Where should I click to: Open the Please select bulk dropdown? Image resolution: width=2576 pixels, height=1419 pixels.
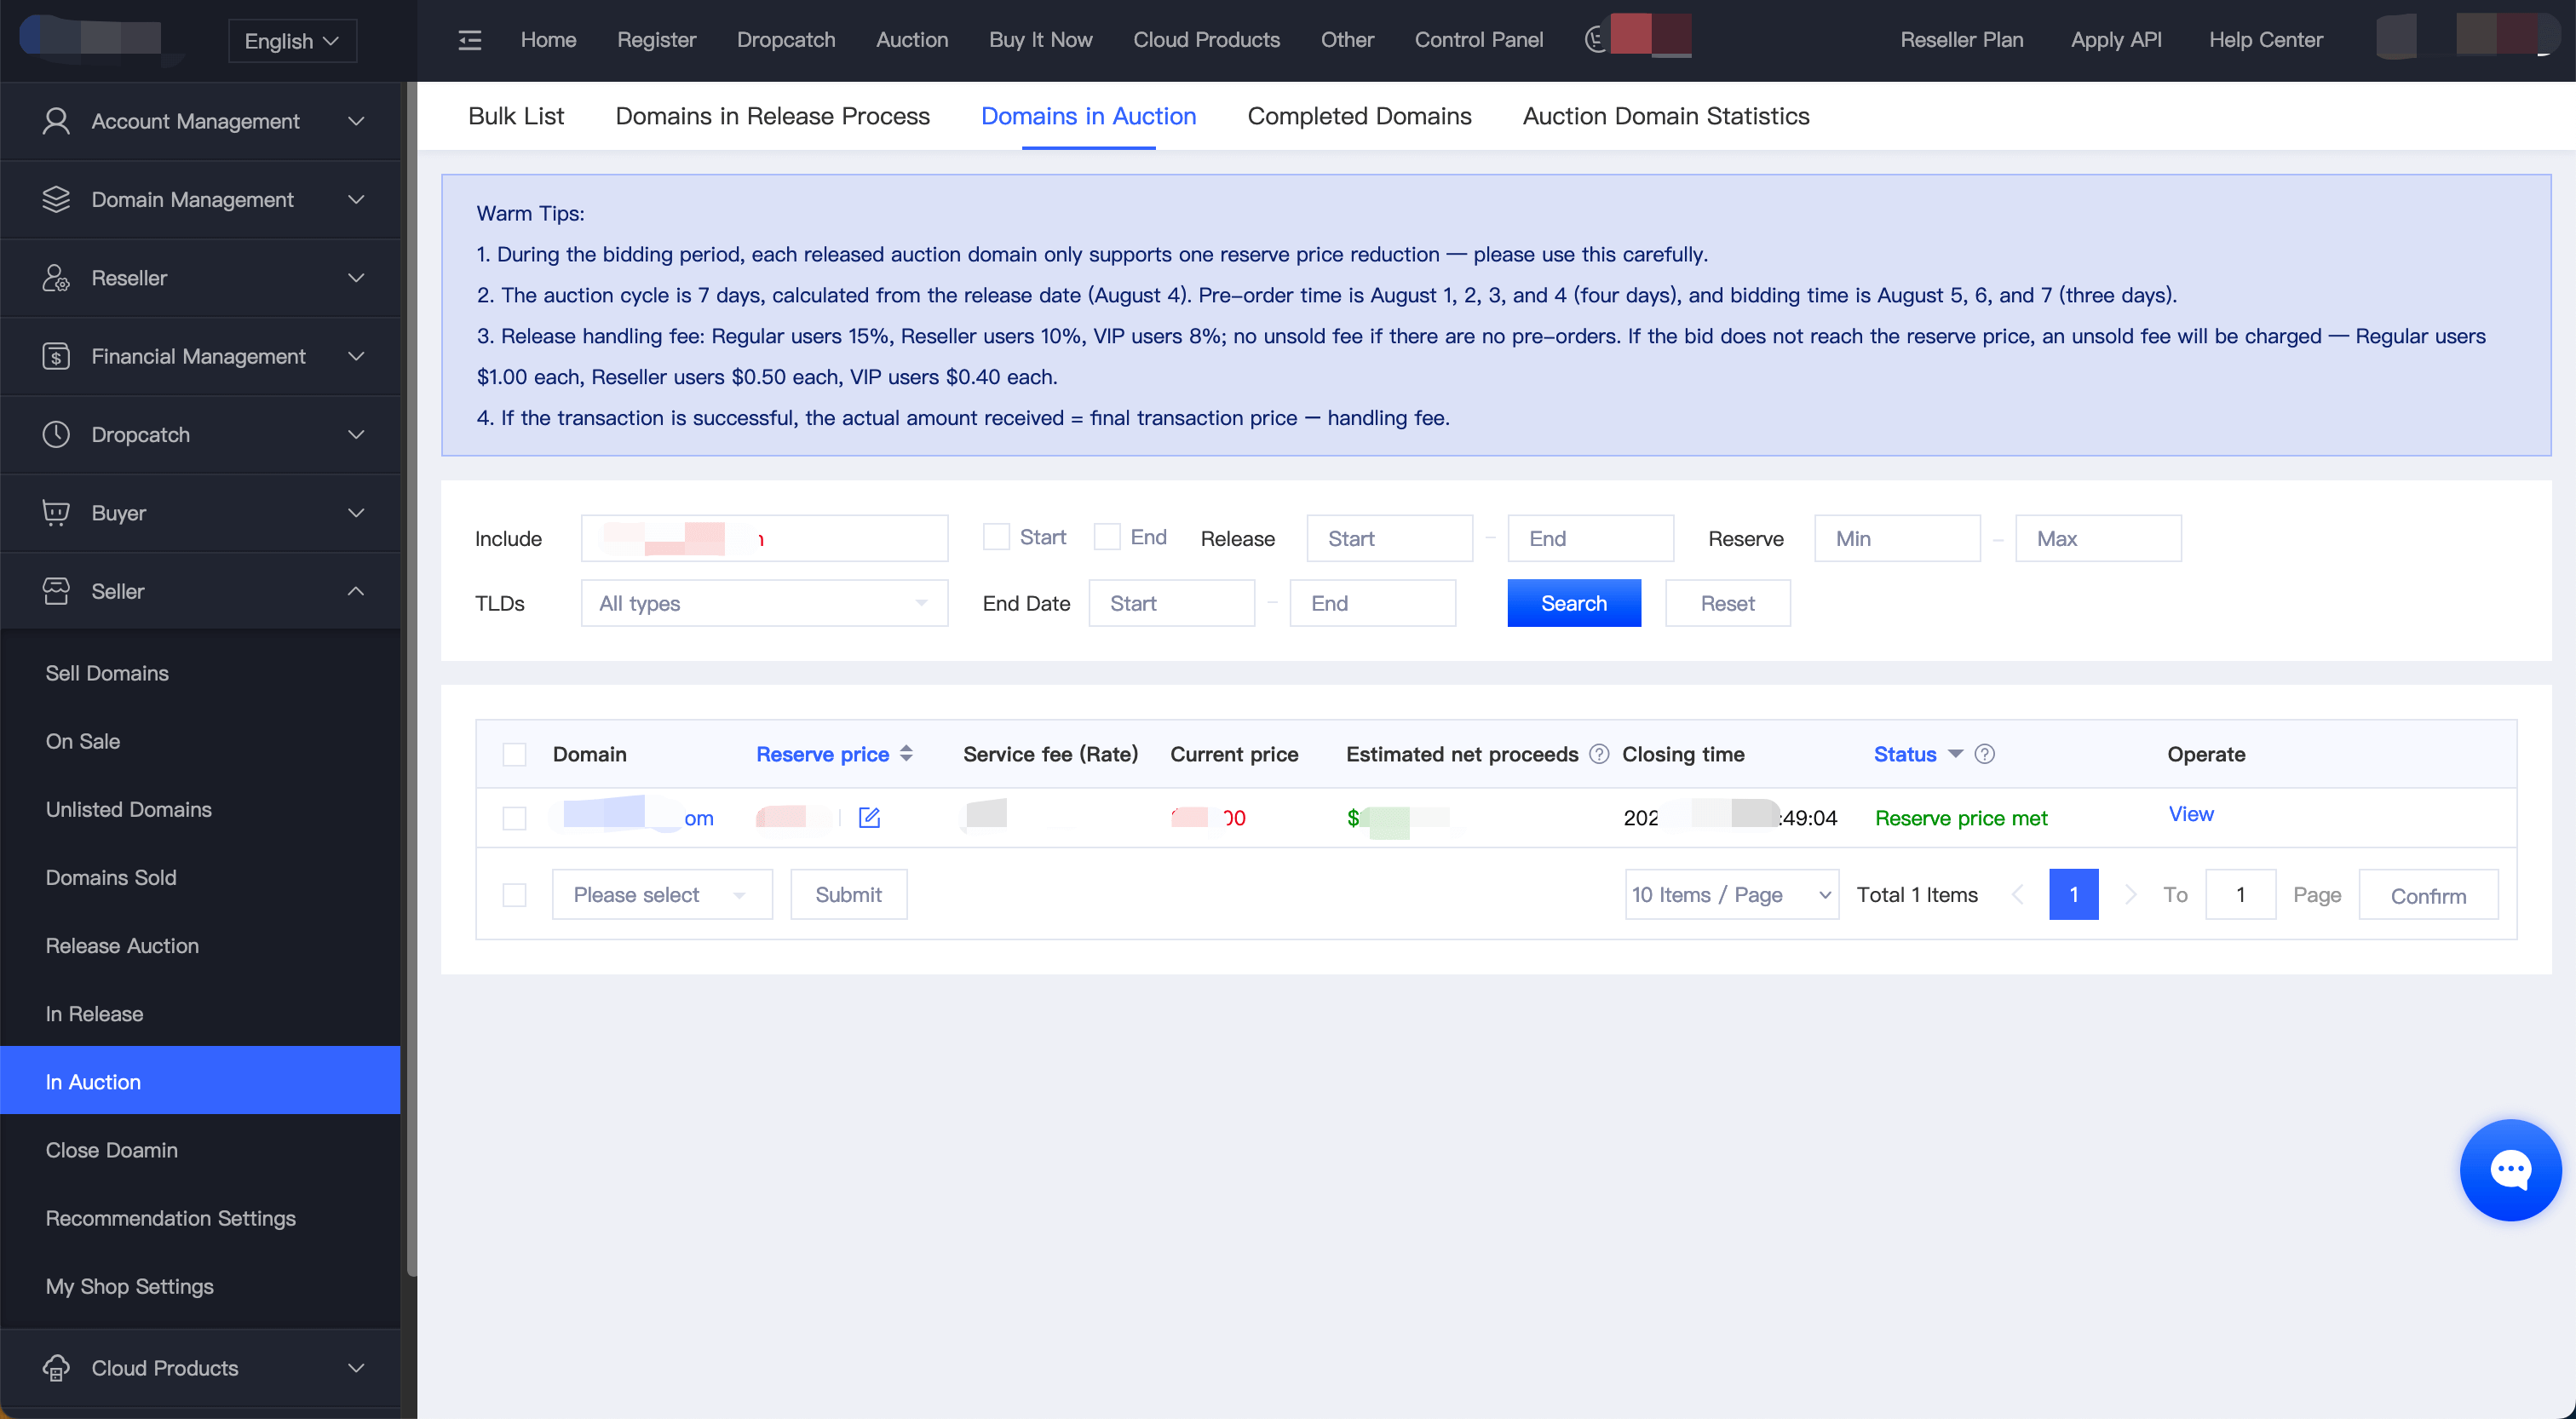(x=662, y=894)
